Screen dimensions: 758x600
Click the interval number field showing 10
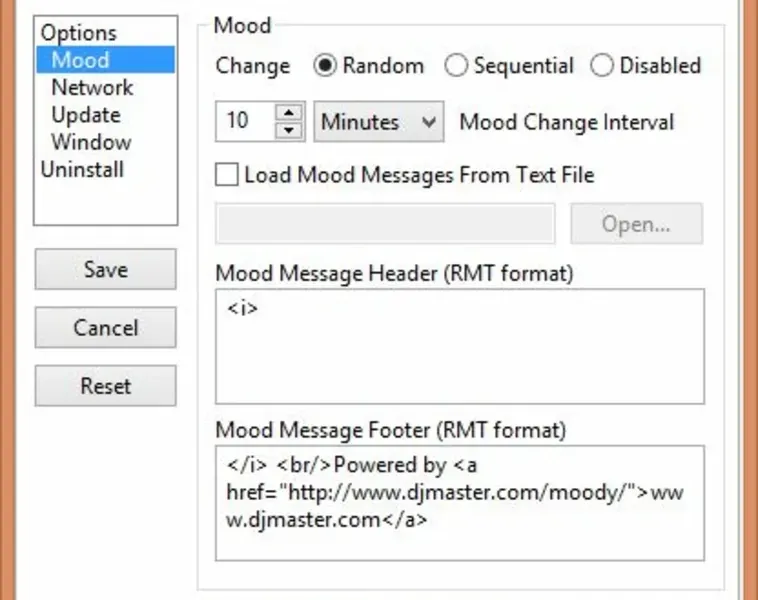point(245,122)
